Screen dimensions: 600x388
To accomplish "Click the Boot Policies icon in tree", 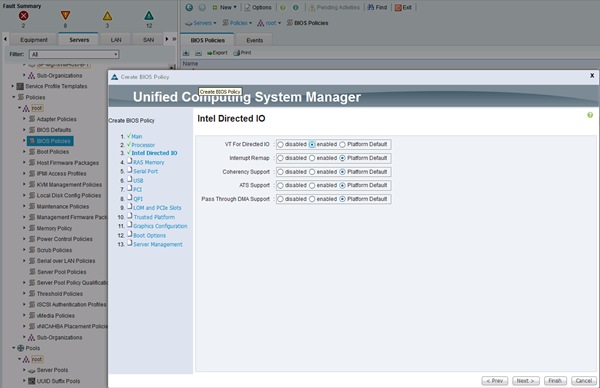I will point(33,152).
